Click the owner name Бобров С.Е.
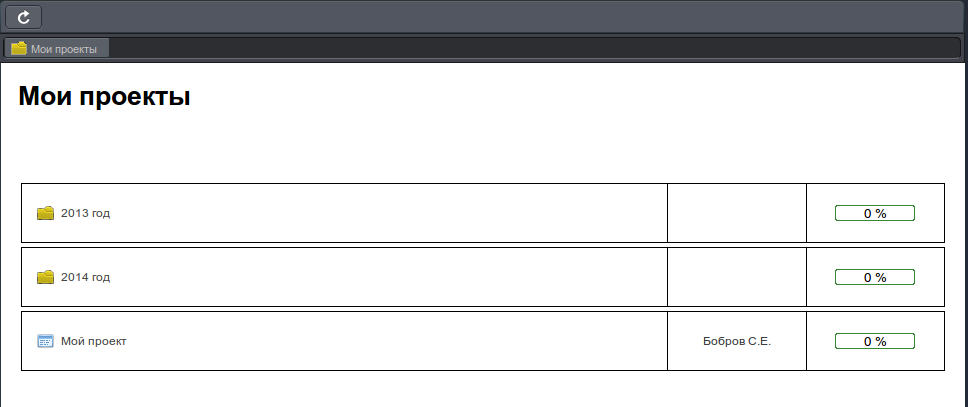This screenshot has height=407, width=968. (x=737, y=341)
